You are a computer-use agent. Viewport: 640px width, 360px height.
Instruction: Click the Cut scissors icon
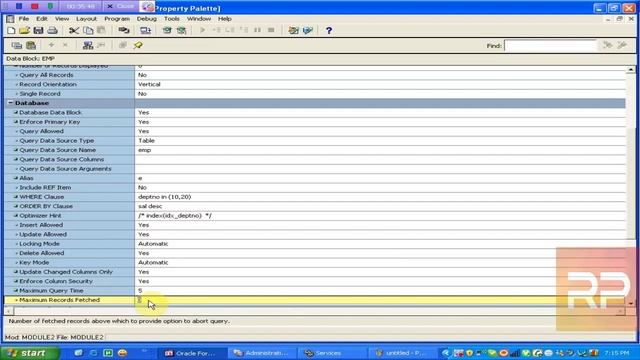(74, 31)
